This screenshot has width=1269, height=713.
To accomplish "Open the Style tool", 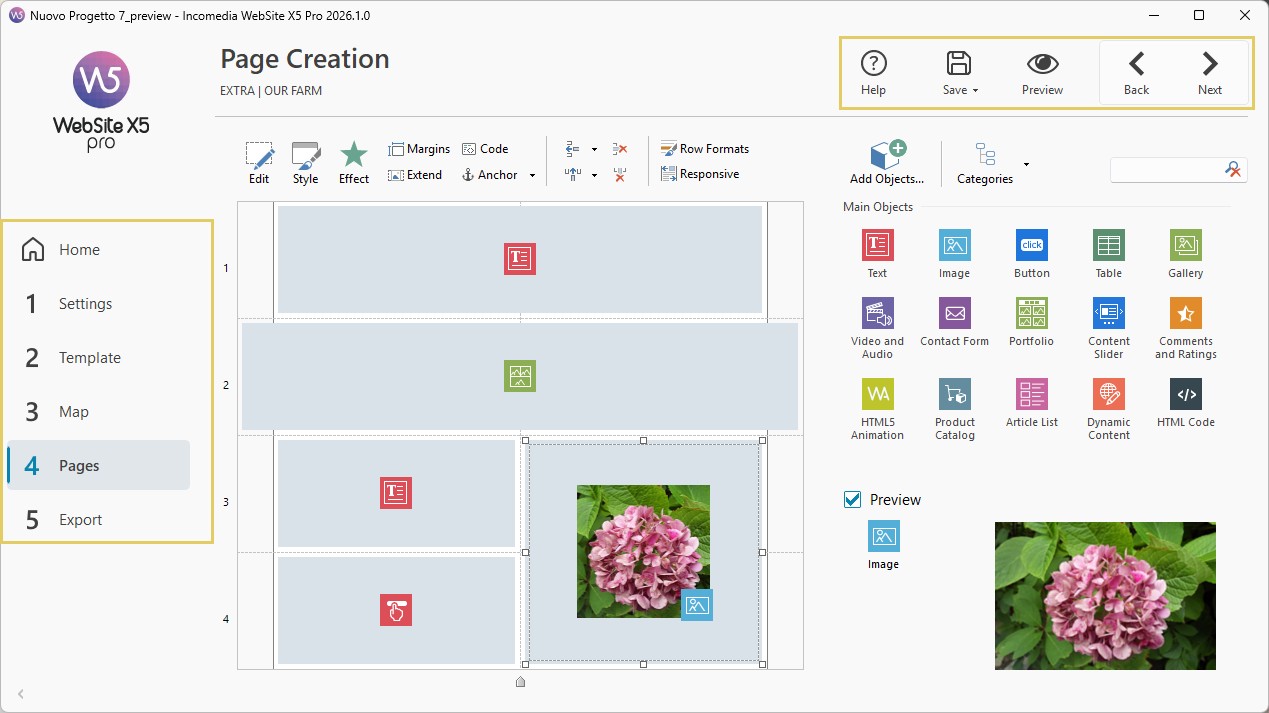I will pos(305,162).
